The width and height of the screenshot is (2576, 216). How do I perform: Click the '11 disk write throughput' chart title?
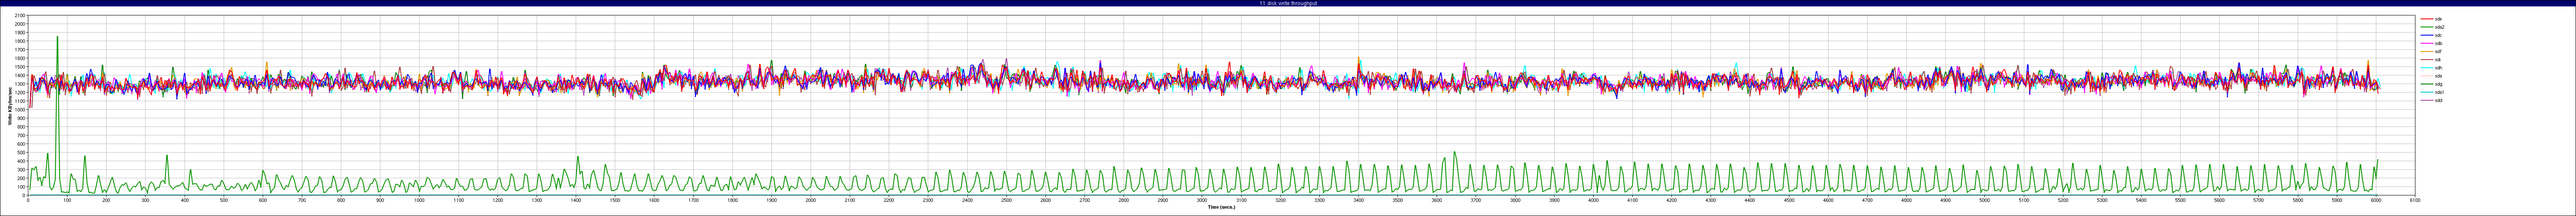pyautogui.click(x=1288, y=4)
